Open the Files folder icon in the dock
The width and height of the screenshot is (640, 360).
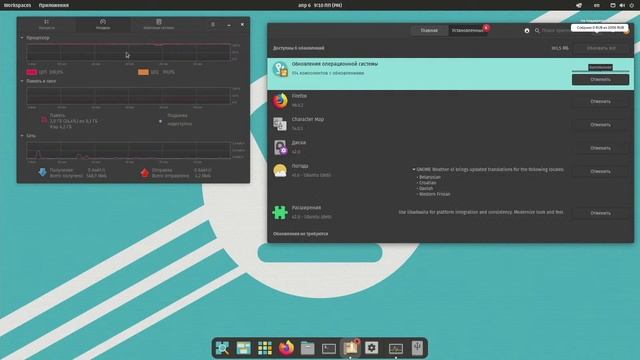[307, 348]
